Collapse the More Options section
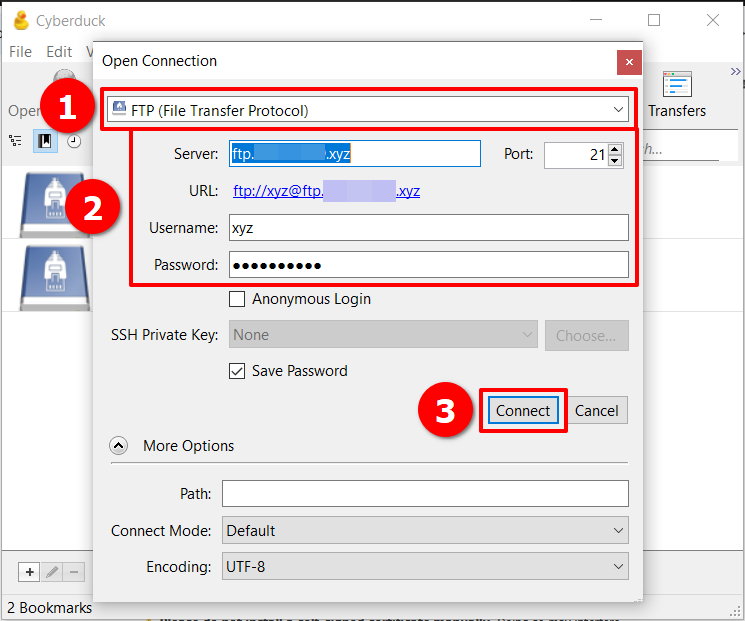This screenshot has width=745, height=621. pos(118,446)
